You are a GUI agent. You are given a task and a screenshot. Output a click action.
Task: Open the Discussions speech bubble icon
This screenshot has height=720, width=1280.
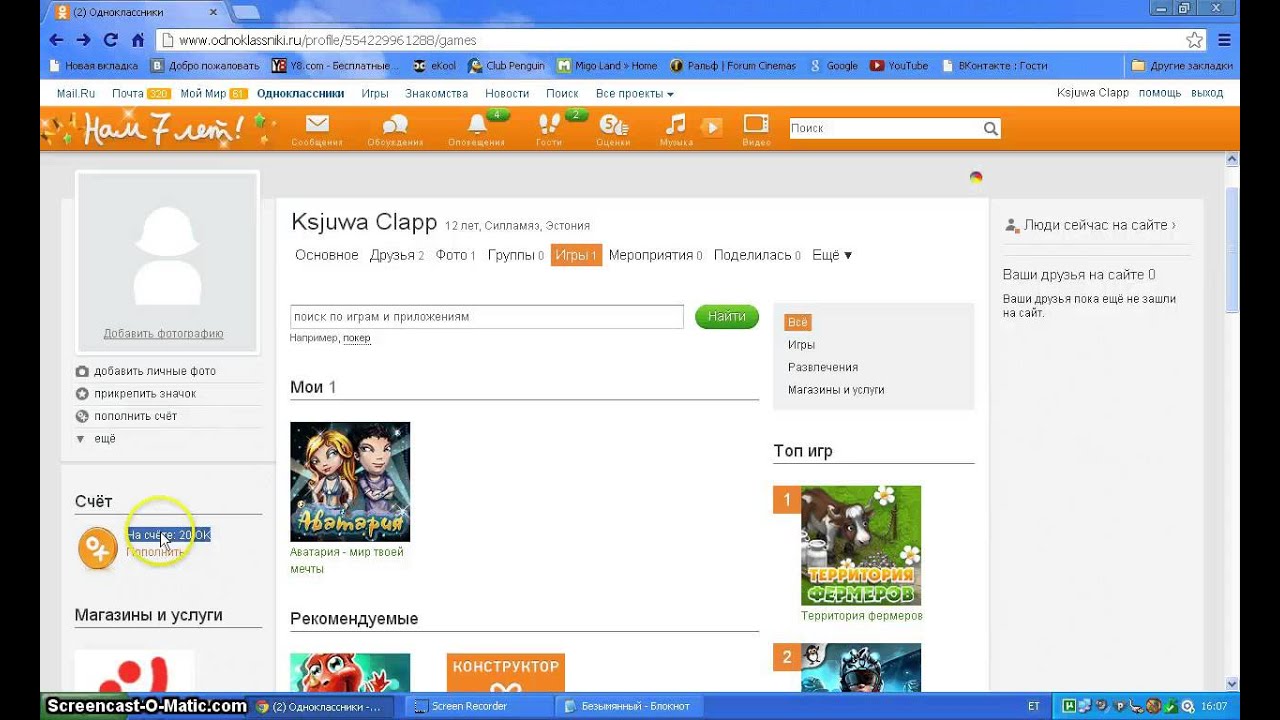(395, 125)
